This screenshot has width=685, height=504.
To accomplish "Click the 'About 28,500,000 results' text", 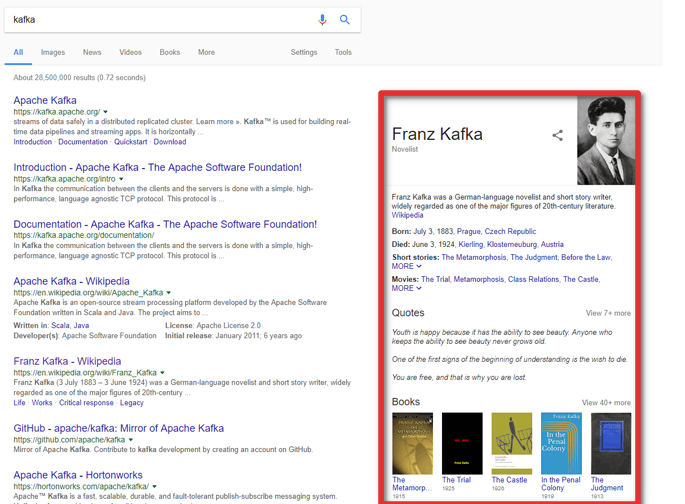I will 80,78.
